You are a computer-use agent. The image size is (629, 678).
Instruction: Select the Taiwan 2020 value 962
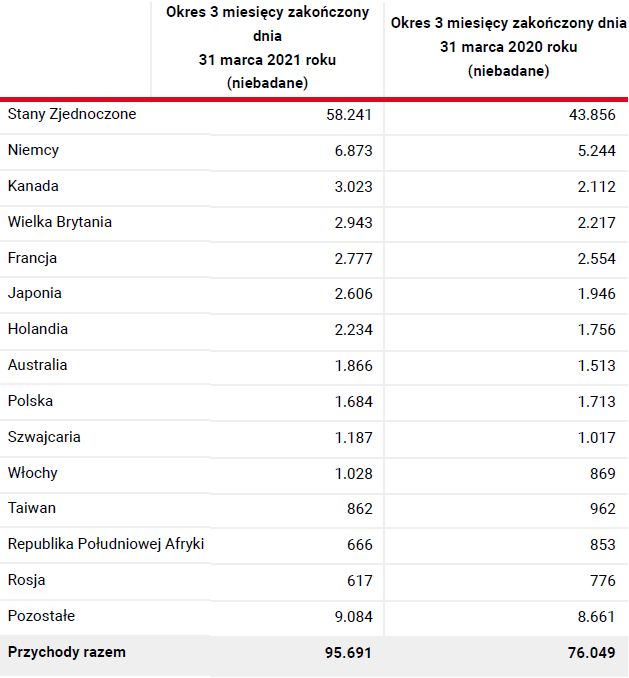point(603,508)
